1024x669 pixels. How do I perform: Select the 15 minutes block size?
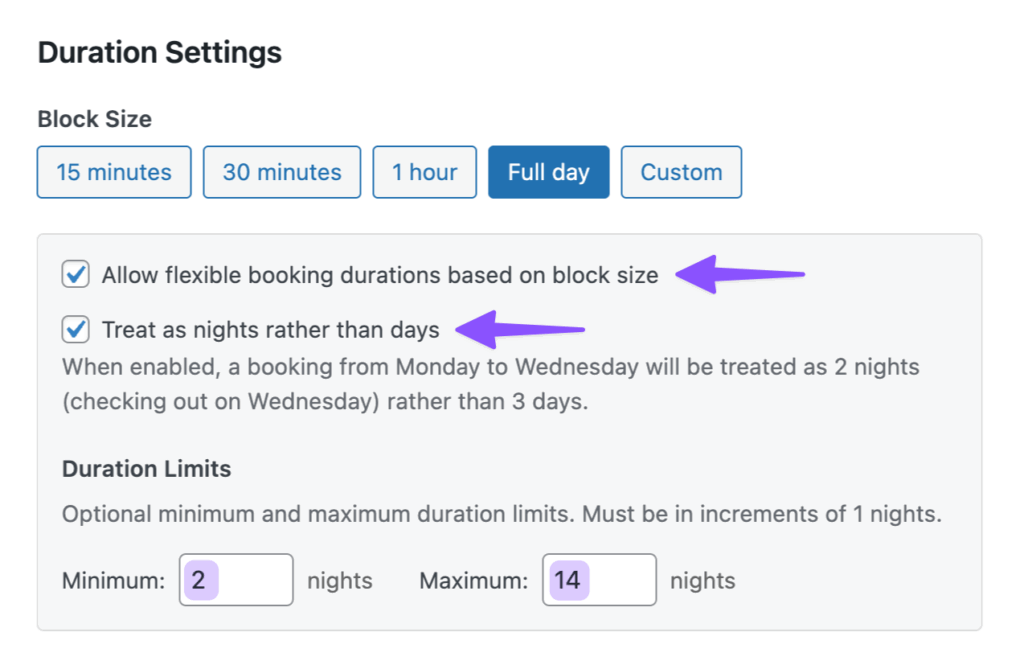(113, 172)
